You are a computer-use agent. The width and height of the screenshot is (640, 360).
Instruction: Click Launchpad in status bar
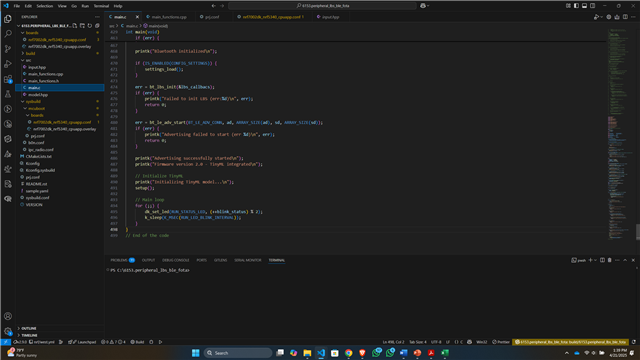[x=82, y=342]
